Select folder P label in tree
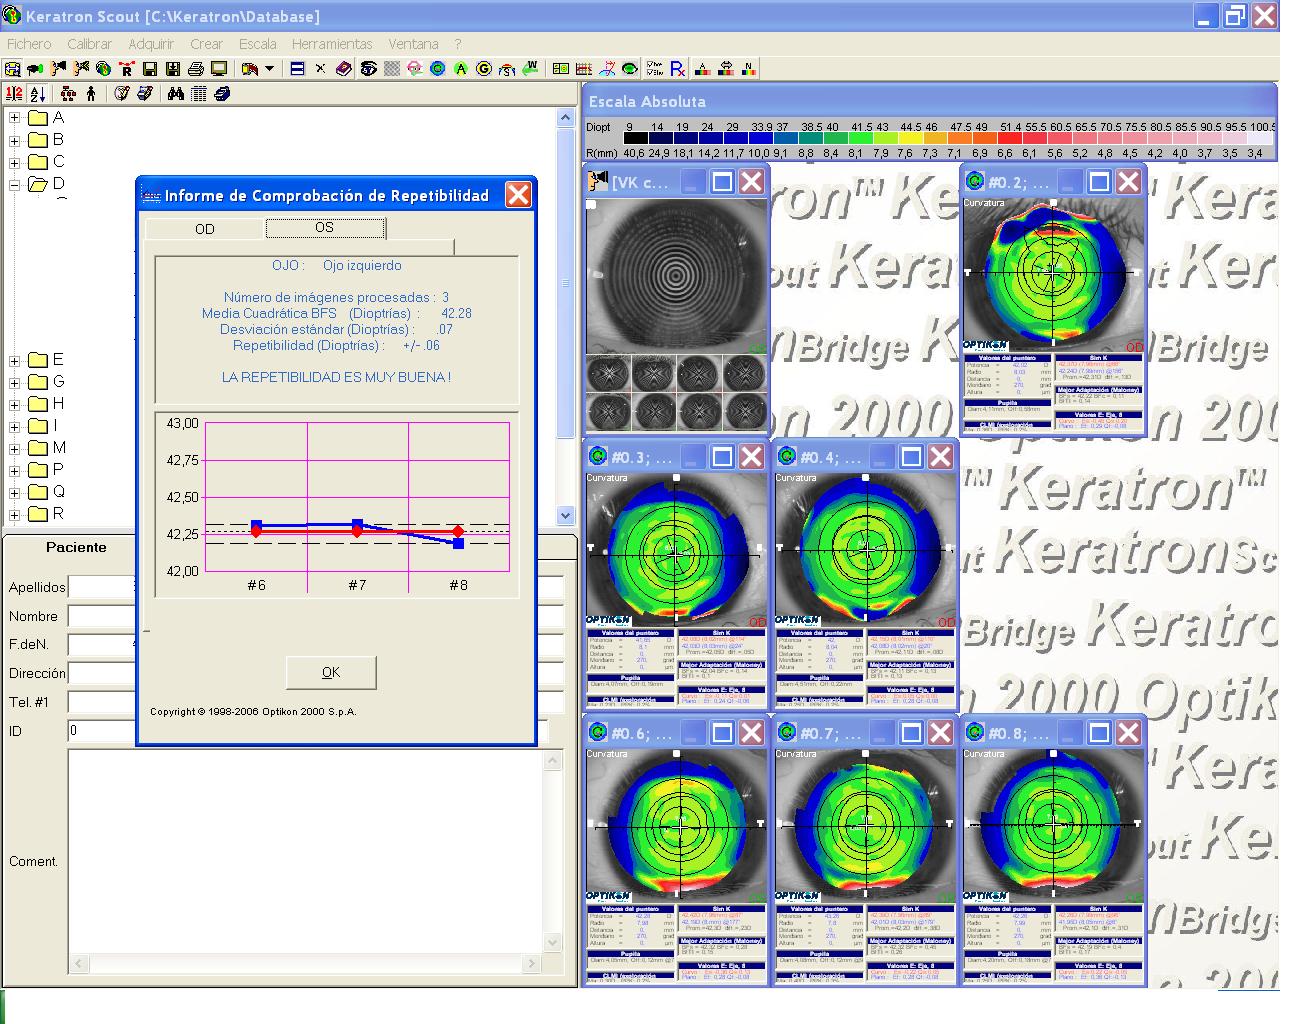This screenshot has height=1024, width=1306. click(58, 470)
